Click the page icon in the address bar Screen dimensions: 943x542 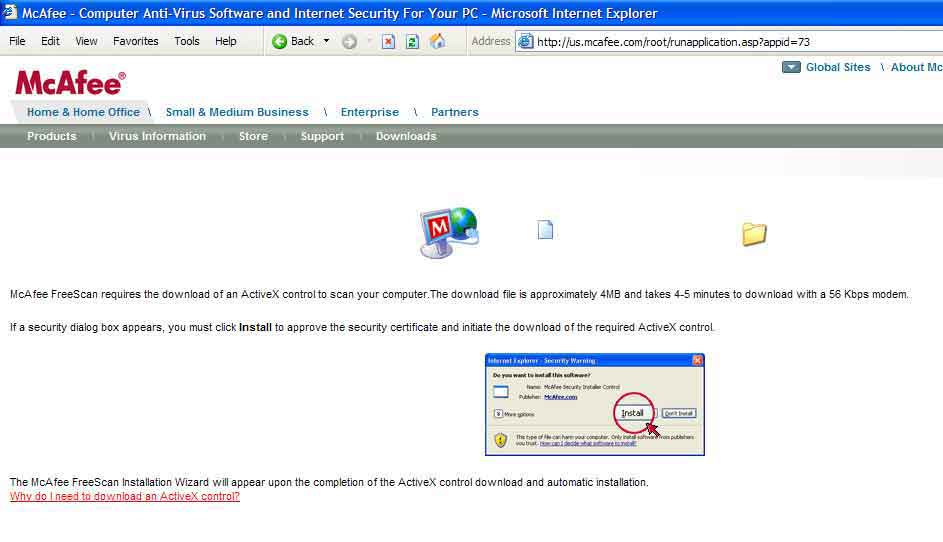pos(526,42)
